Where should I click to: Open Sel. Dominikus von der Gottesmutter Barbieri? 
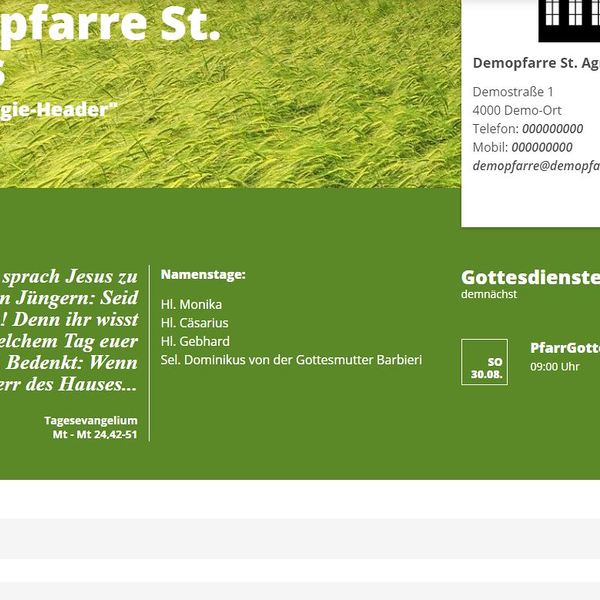[291, 360]
